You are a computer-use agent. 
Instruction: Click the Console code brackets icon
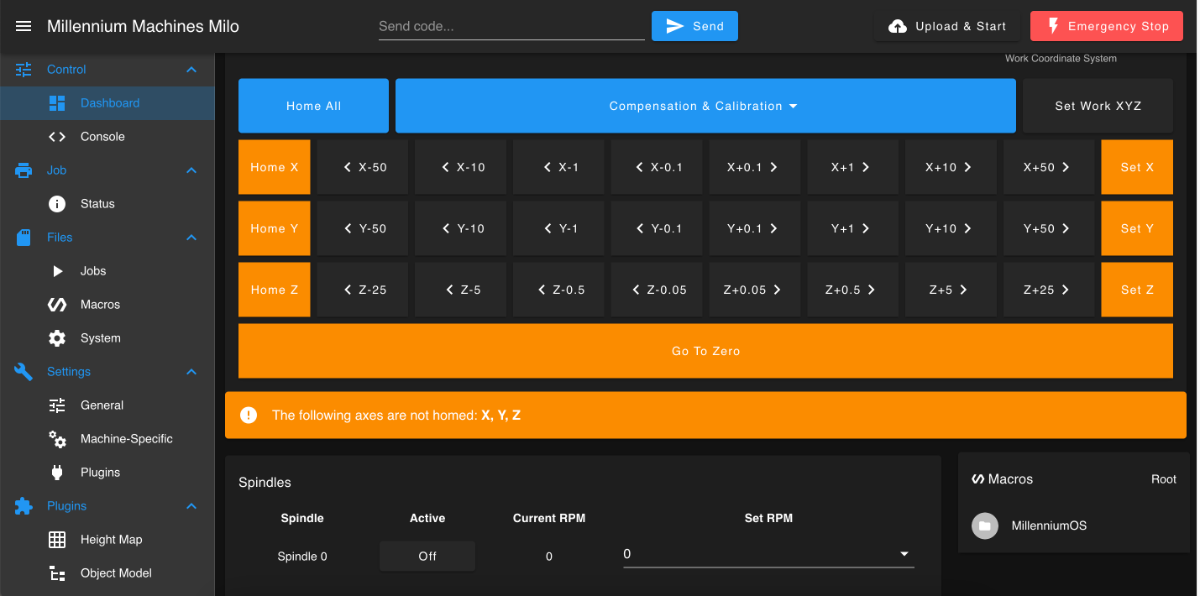(57, 137)
